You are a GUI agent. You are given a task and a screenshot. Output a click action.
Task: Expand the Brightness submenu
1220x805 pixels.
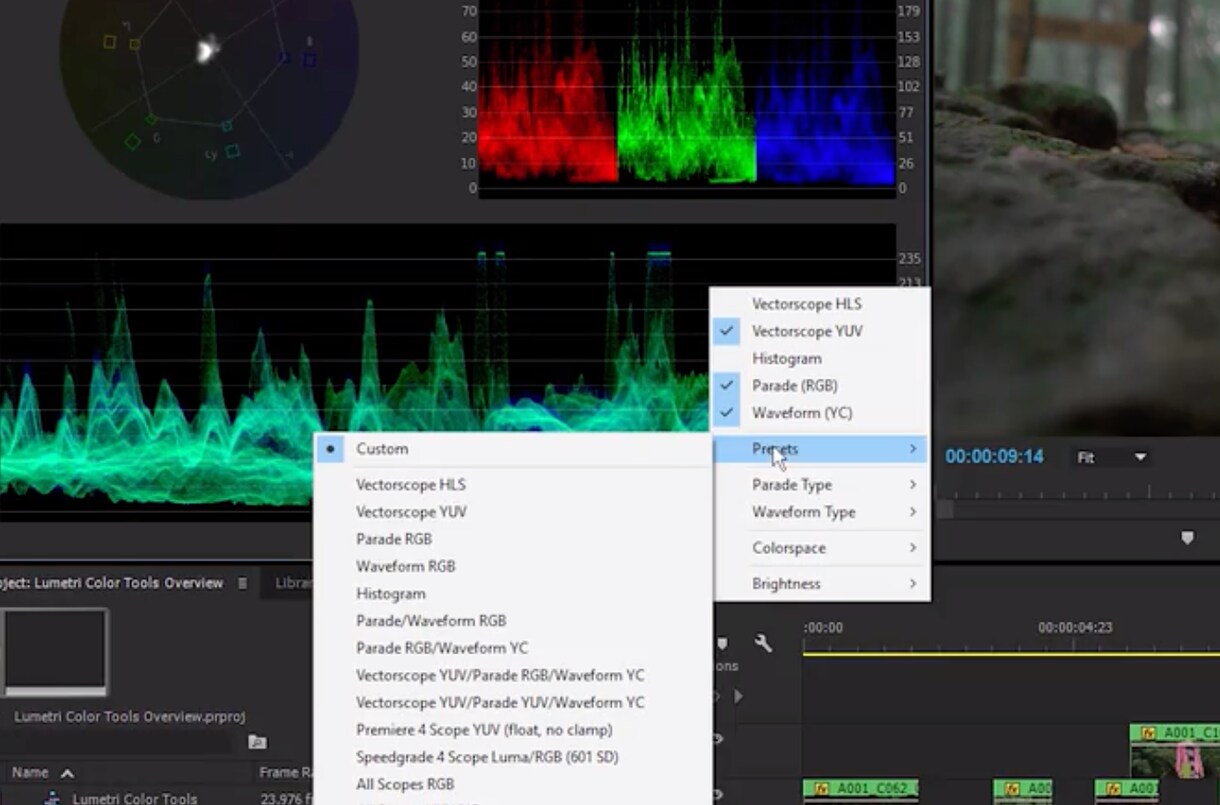820,584
